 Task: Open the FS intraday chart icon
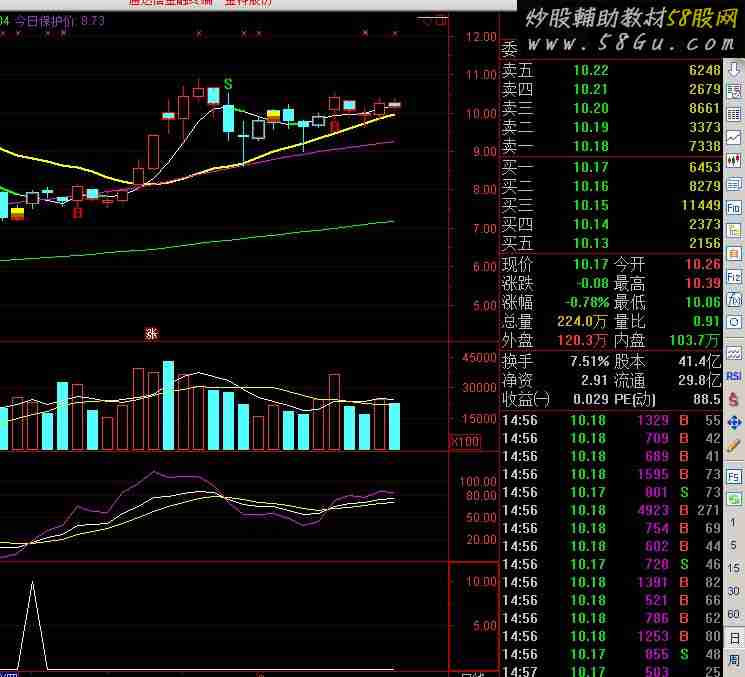click(x=734, y=477)
